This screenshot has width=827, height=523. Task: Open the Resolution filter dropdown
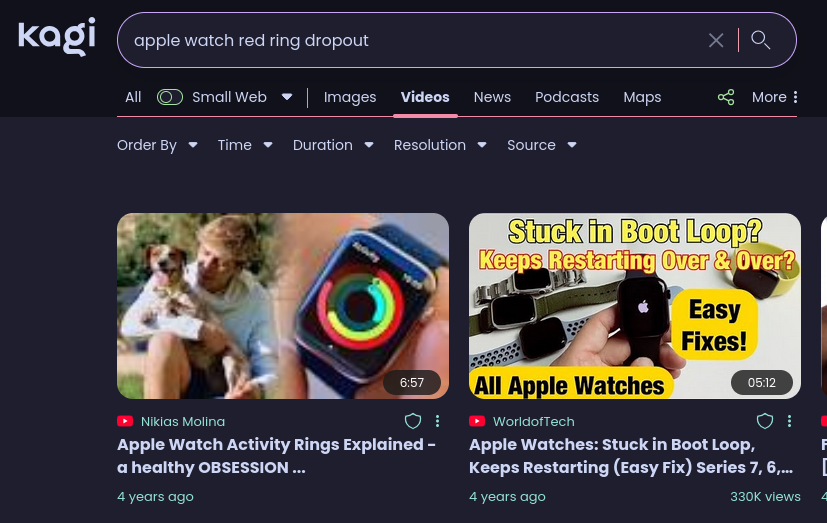[440, 145]
